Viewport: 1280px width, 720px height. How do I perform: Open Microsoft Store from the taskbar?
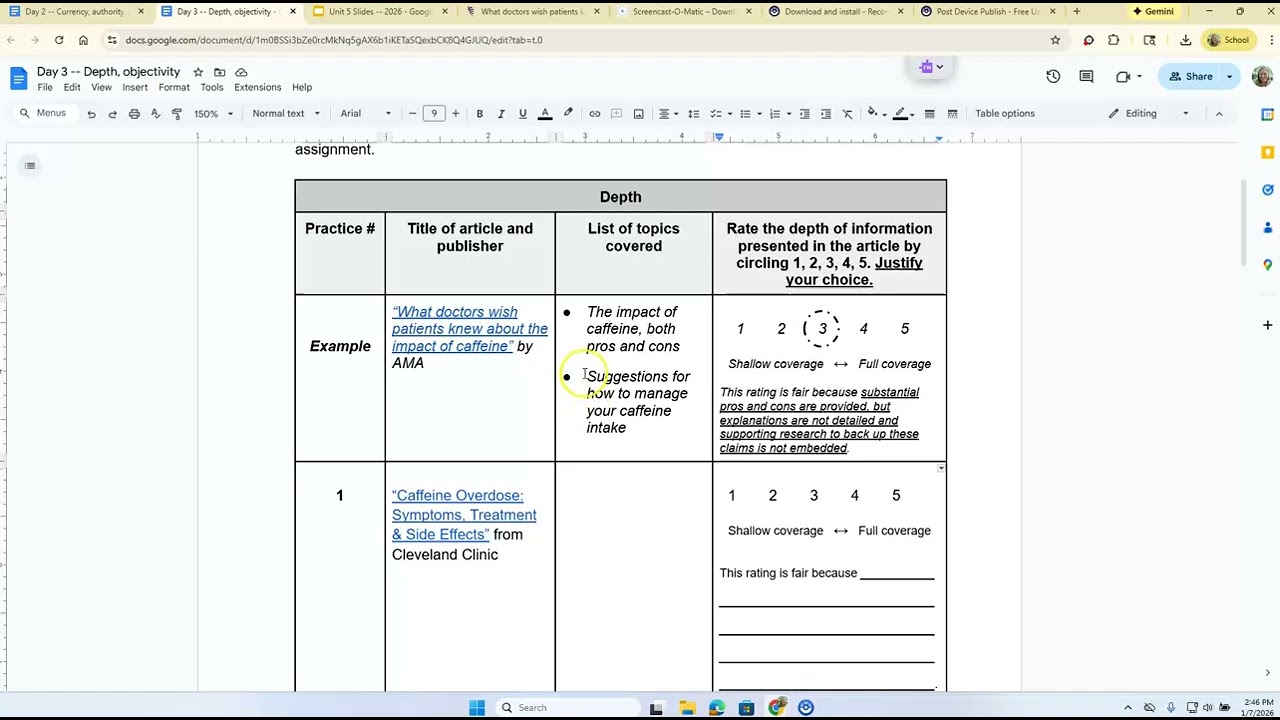point(746,708)
